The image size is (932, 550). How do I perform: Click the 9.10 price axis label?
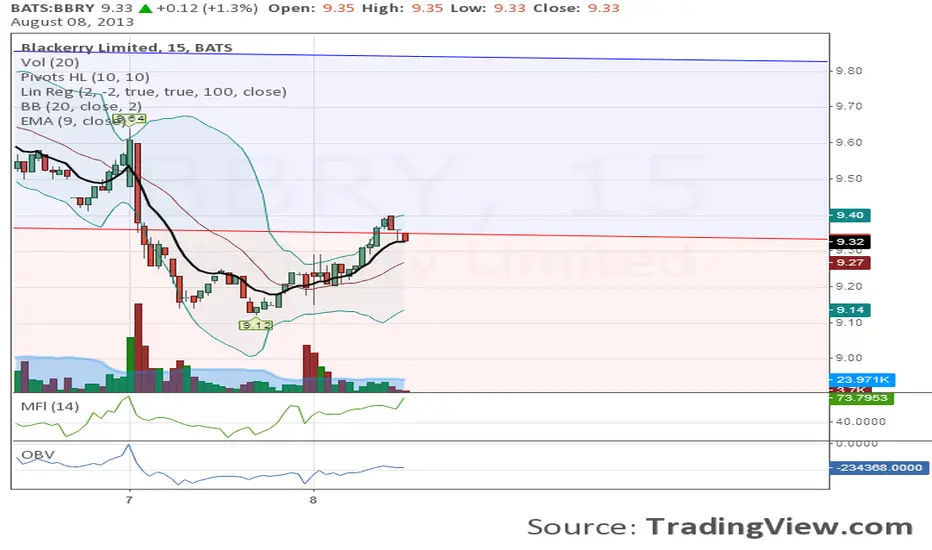849,323
